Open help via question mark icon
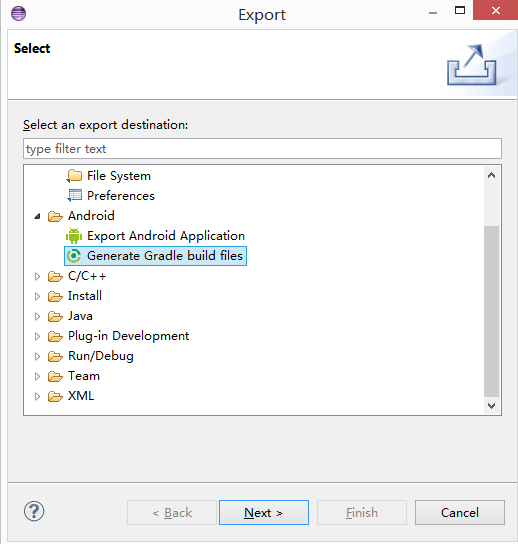 point(34,511)
